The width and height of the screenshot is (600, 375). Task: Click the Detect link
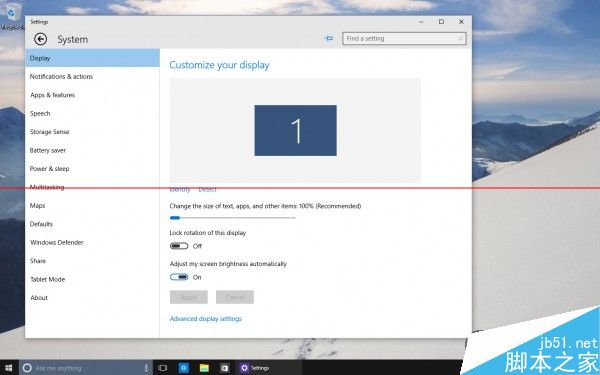coord(207,189)
